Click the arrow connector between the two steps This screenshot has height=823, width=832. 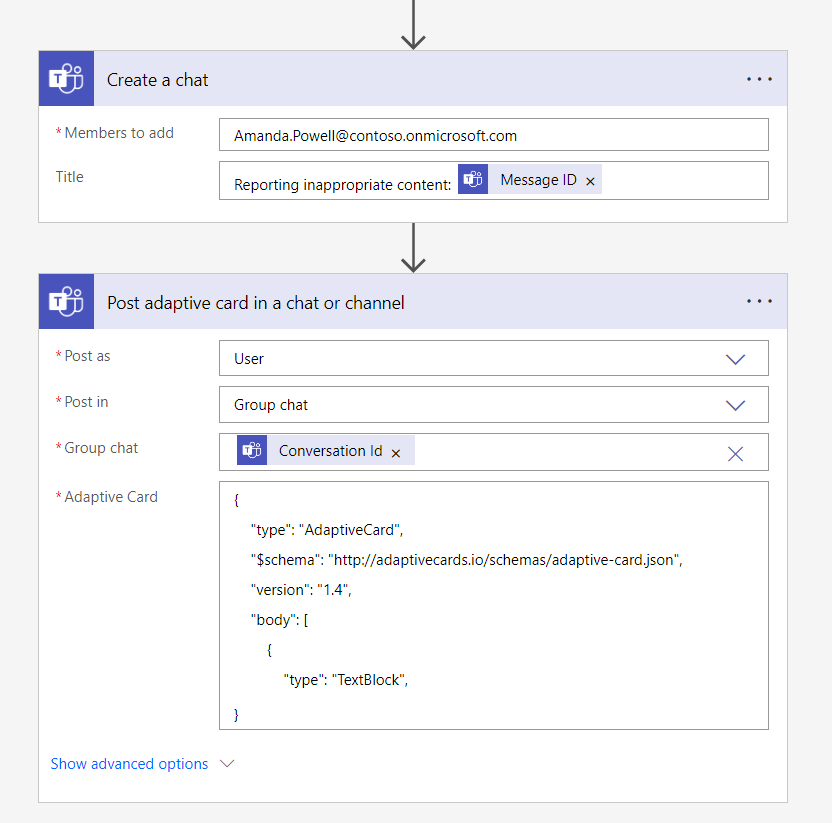413,247
